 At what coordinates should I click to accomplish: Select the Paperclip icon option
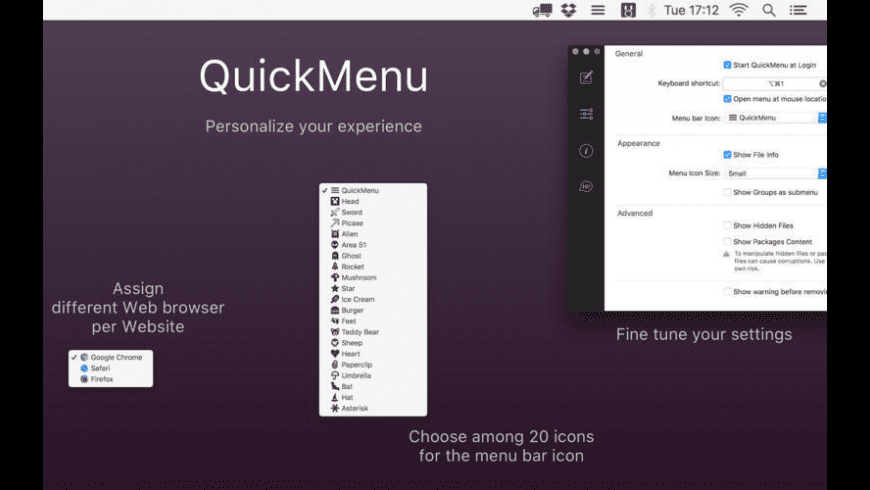[x=373, y=365]
